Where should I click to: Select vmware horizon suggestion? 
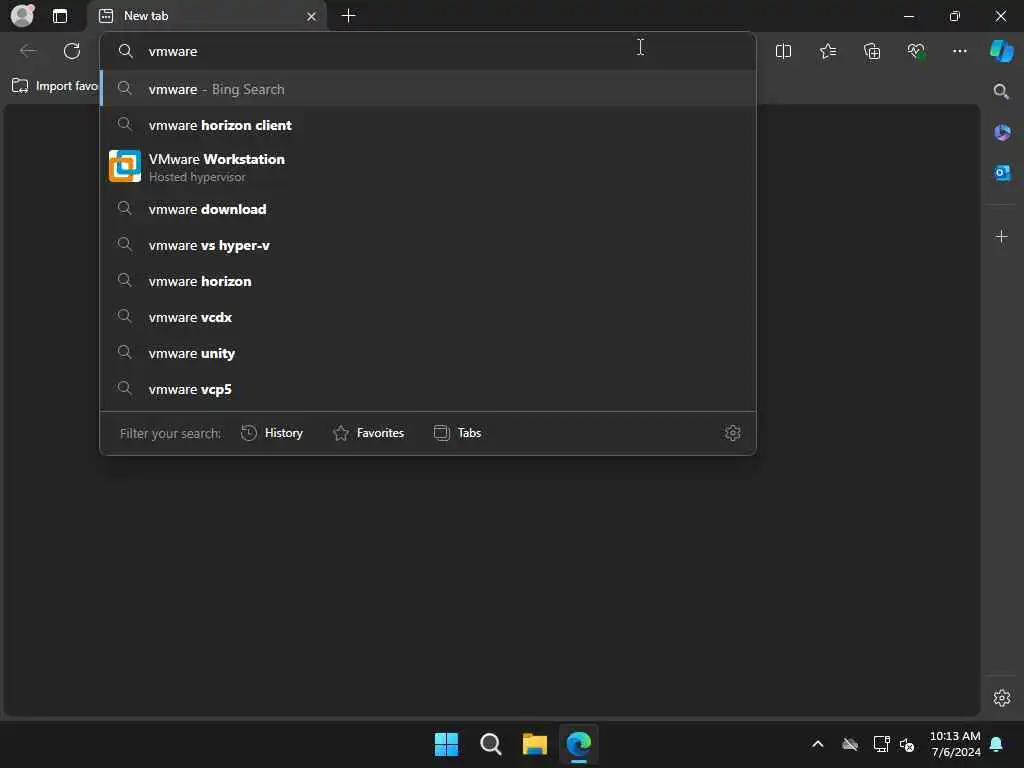click(x=428, y=281)
